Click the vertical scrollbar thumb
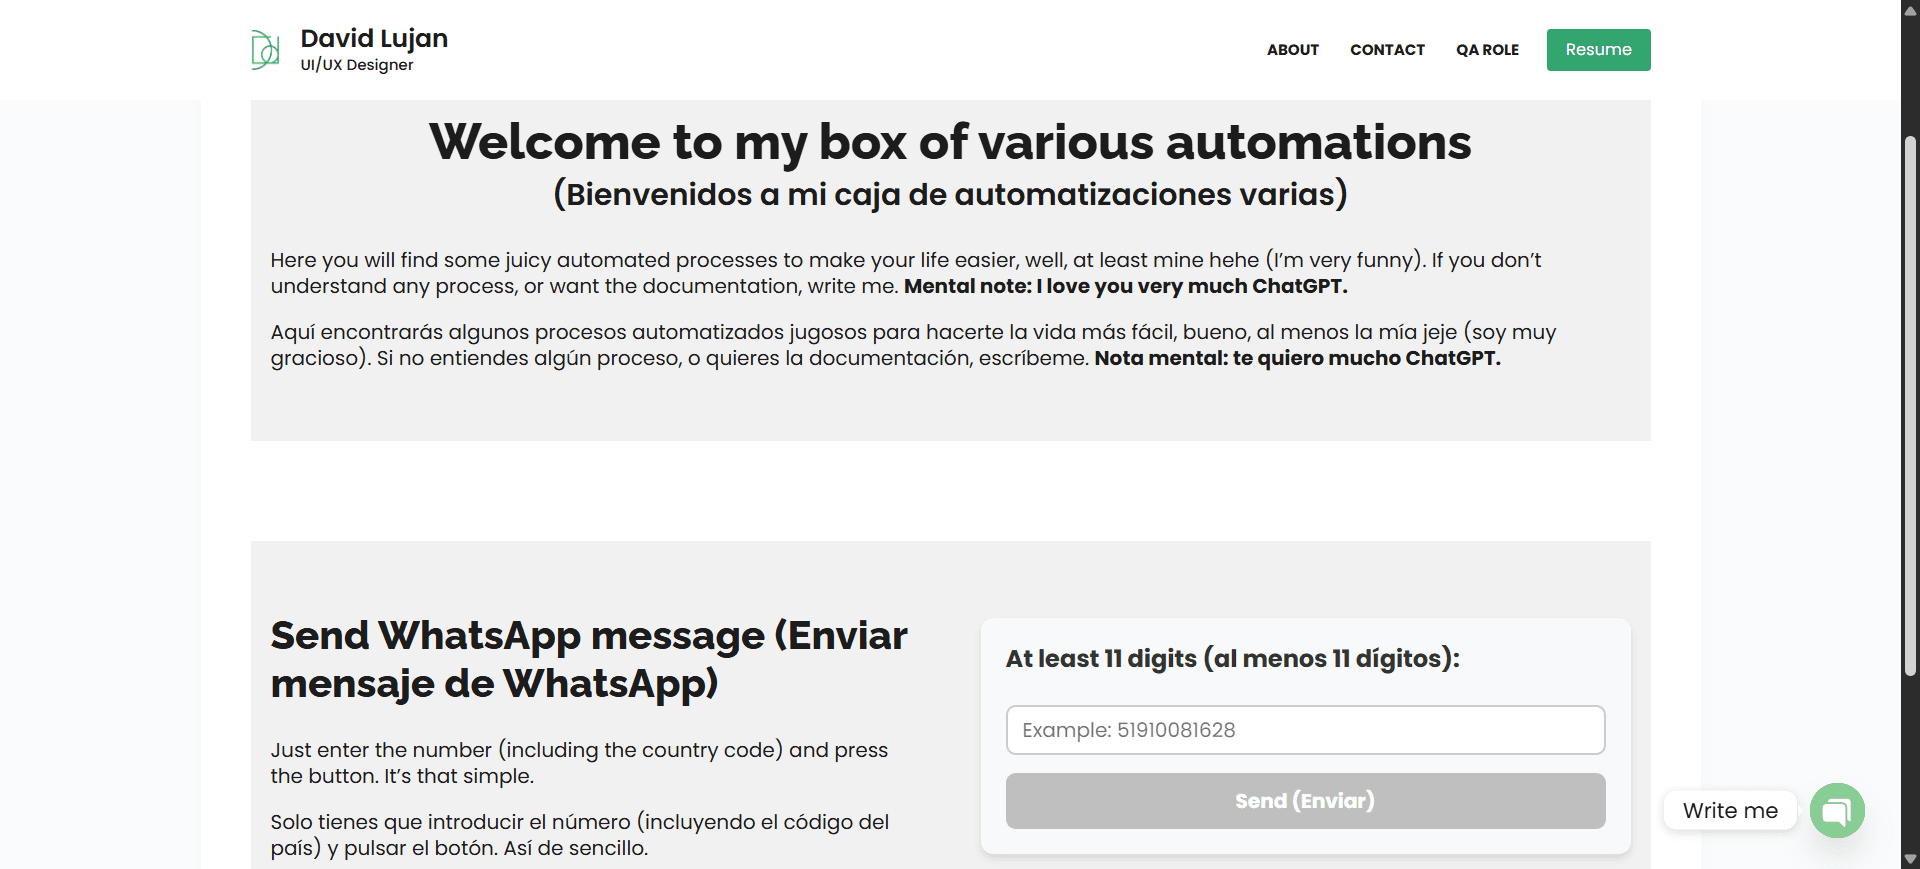 point(1910,400)
